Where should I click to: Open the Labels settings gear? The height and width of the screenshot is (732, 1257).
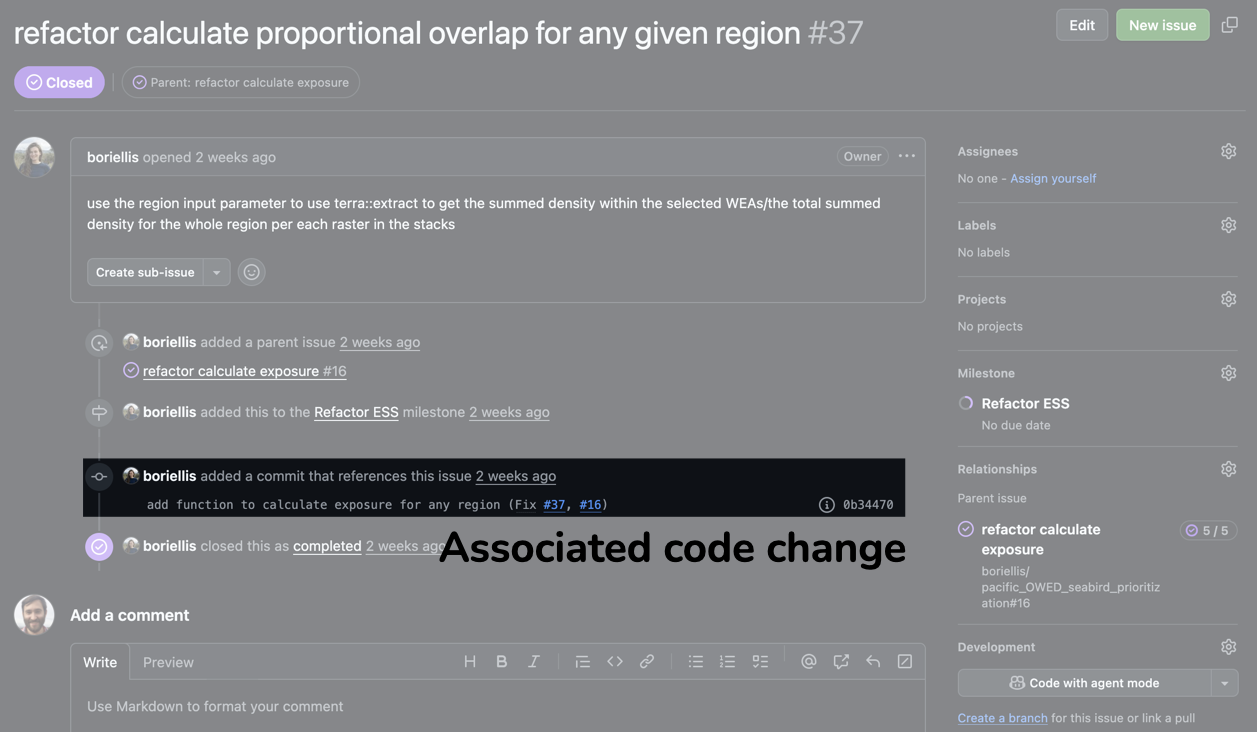pos(1228,226)
